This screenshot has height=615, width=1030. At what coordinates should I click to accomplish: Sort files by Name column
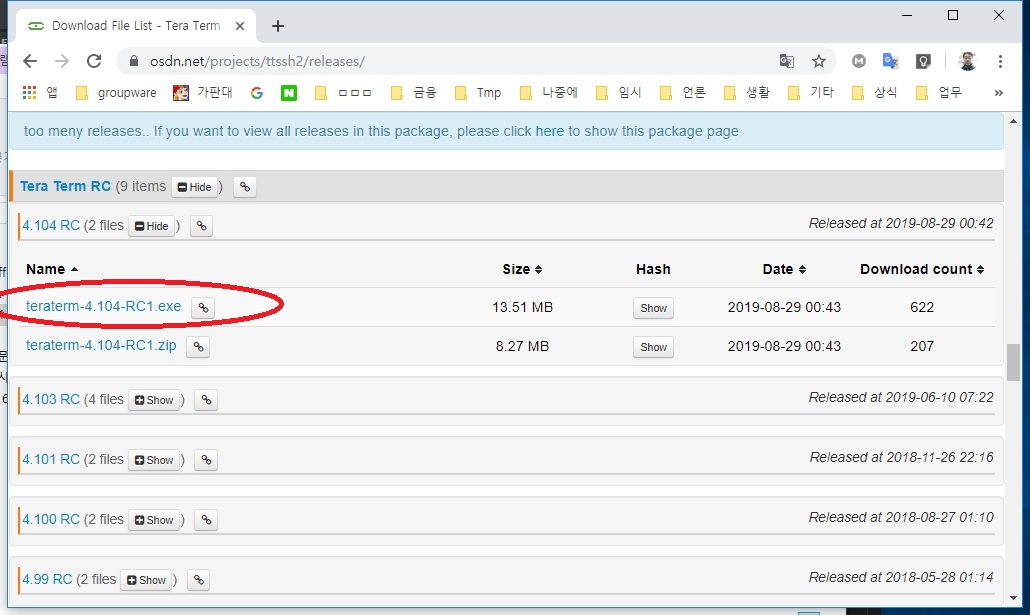(52, 269)
